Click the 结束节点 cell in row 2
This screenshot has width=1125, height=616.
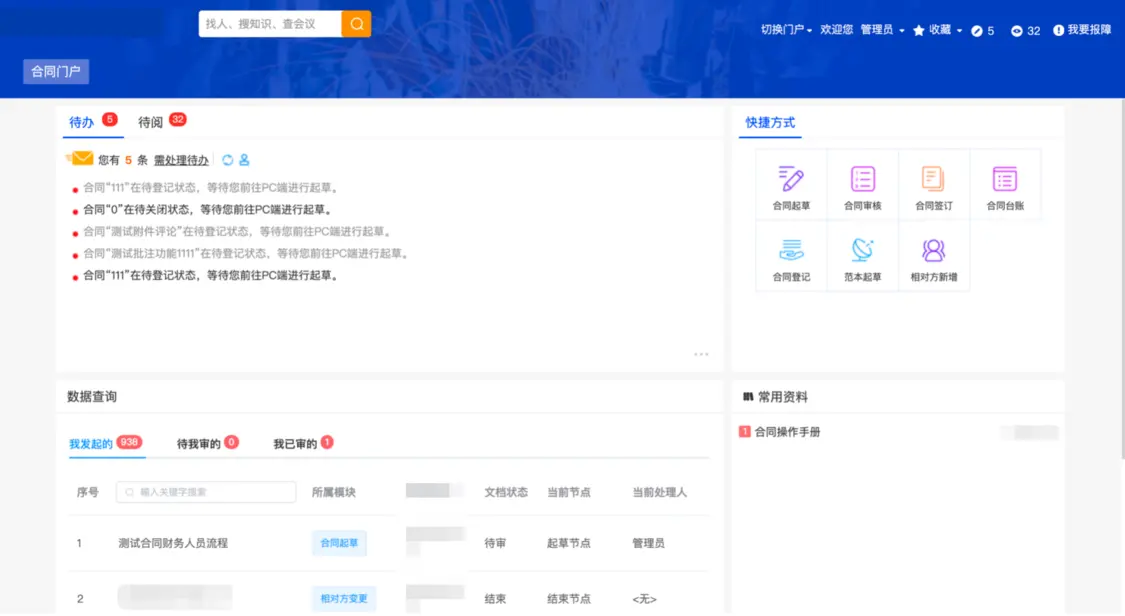point(568,598)
